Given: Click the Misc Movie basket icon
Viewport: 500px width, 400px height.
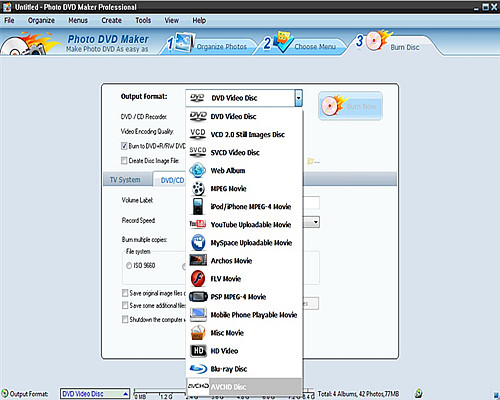Looking at the screenshot, I should (198, 332).
